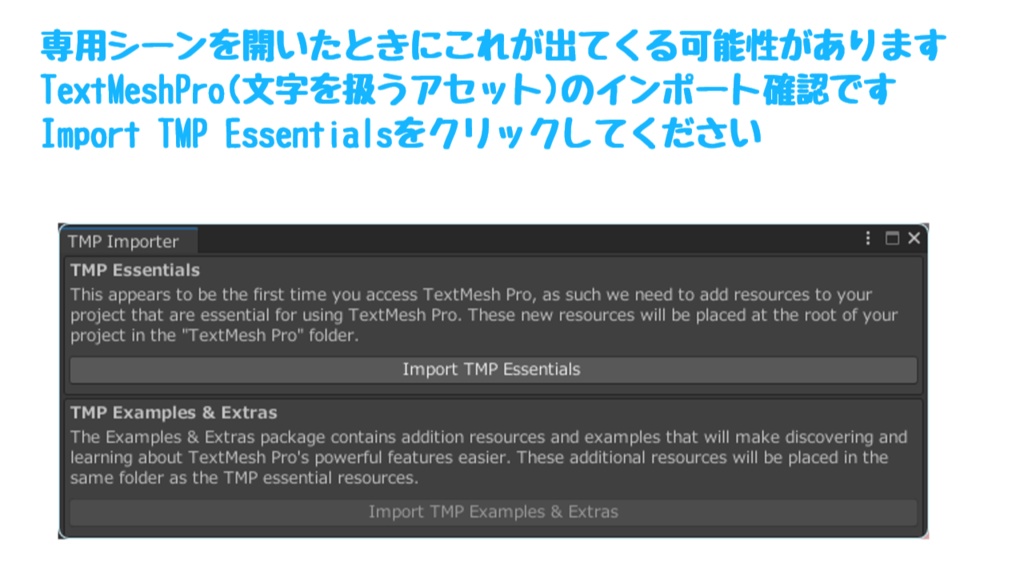Click the TMP Essentials description paragraph
The height and width of the screenshot is (576, 1024).
[484, 315]
